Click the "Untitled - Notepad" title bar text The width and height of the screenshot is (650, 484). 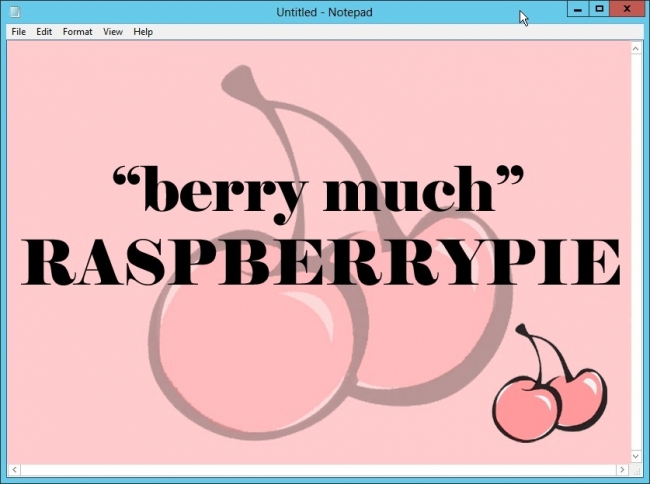click(325, 11)
